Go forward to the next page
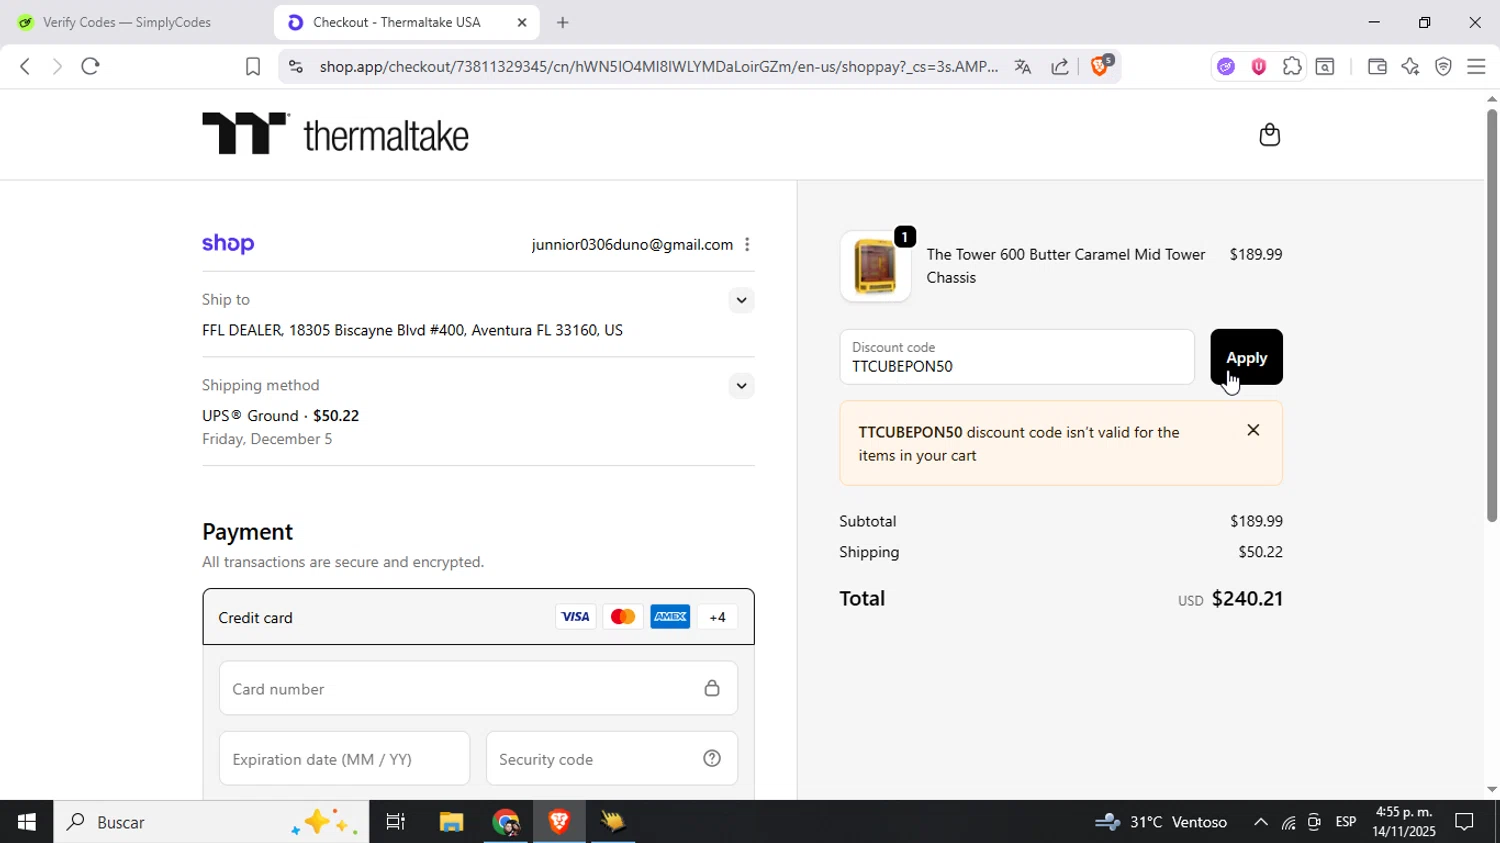This screenshot has width=1500, height=843. (x=57, y=67)
